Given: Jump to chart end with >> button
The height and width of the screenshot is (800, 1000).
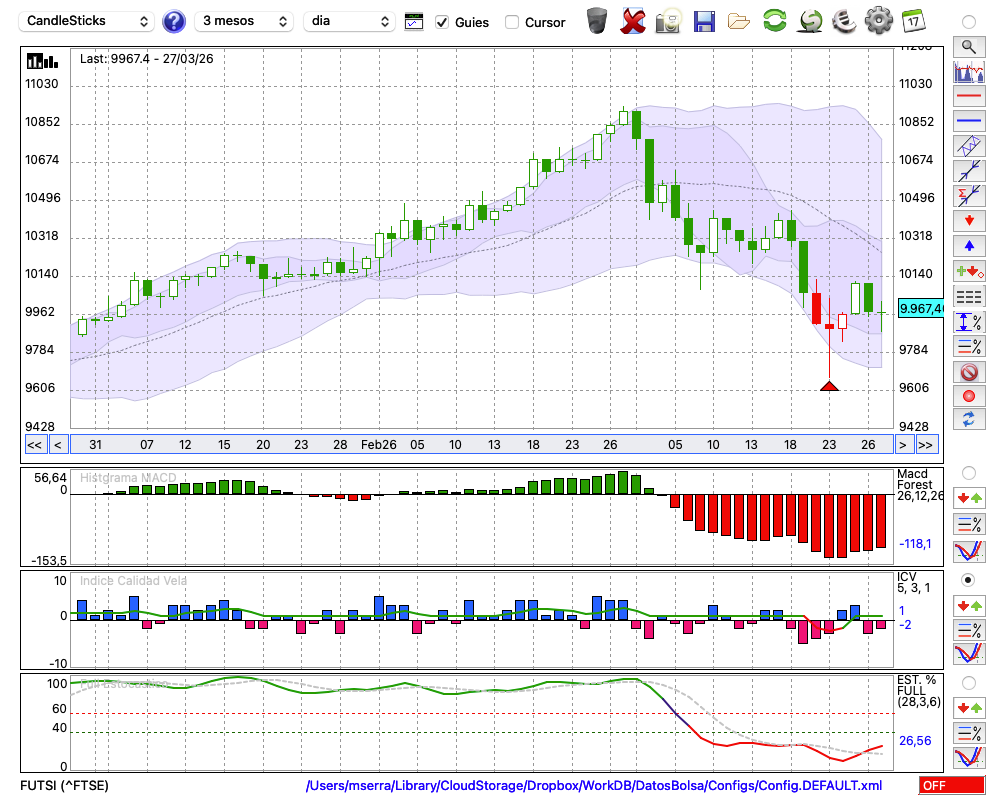Looking at the screenshot, I should pos(926,445).
